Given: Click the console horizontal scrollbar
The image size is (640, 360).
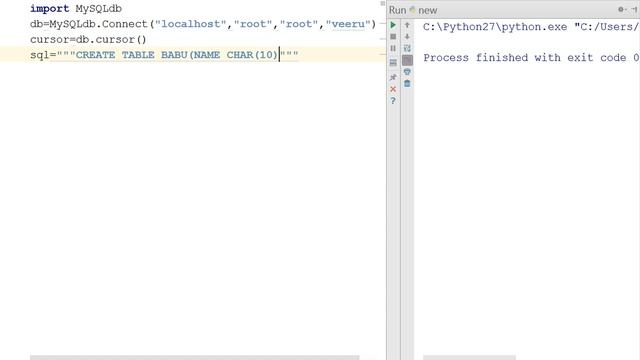Looking at the screenshot, I should pyautogui.click(x=469, y=358).
